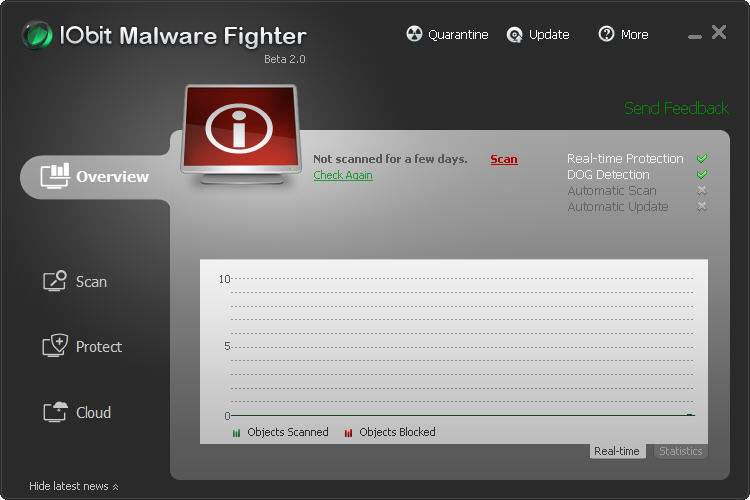Click the Protect shield icon
Image resolution: width=750 pixels, height=500 pixels.
click(x=55, y=347)
